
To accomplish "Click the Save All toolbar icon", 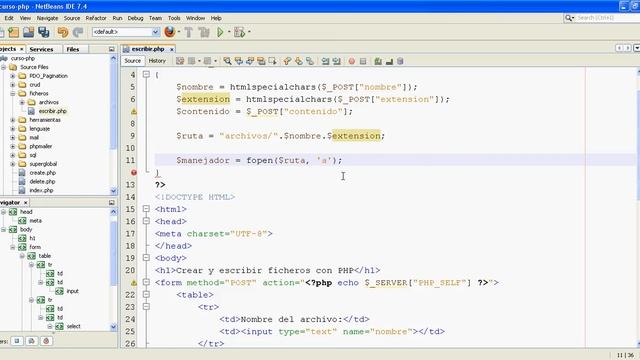I will tap(44, 32).
